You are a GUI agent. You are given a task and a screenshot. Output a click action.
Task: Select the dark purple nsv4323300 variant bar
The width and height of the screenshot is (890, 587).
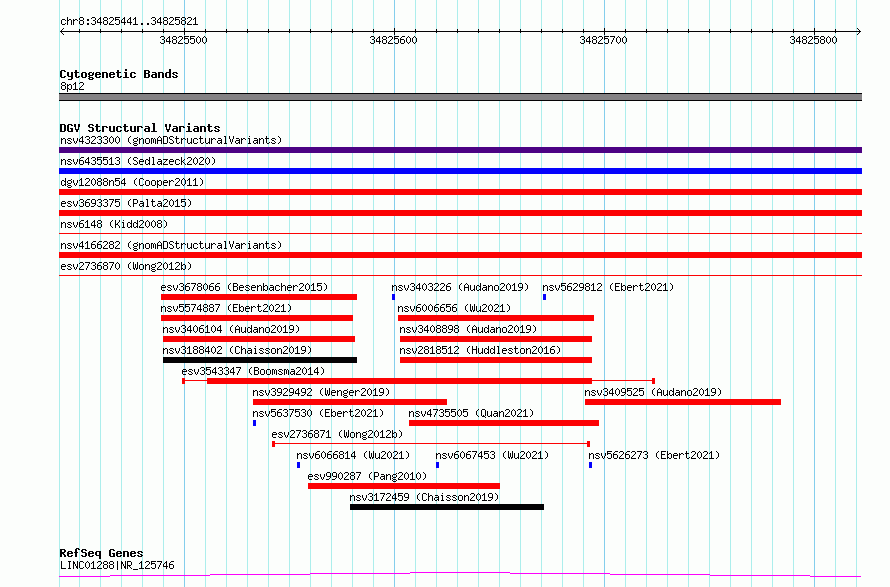coord(460,150)
